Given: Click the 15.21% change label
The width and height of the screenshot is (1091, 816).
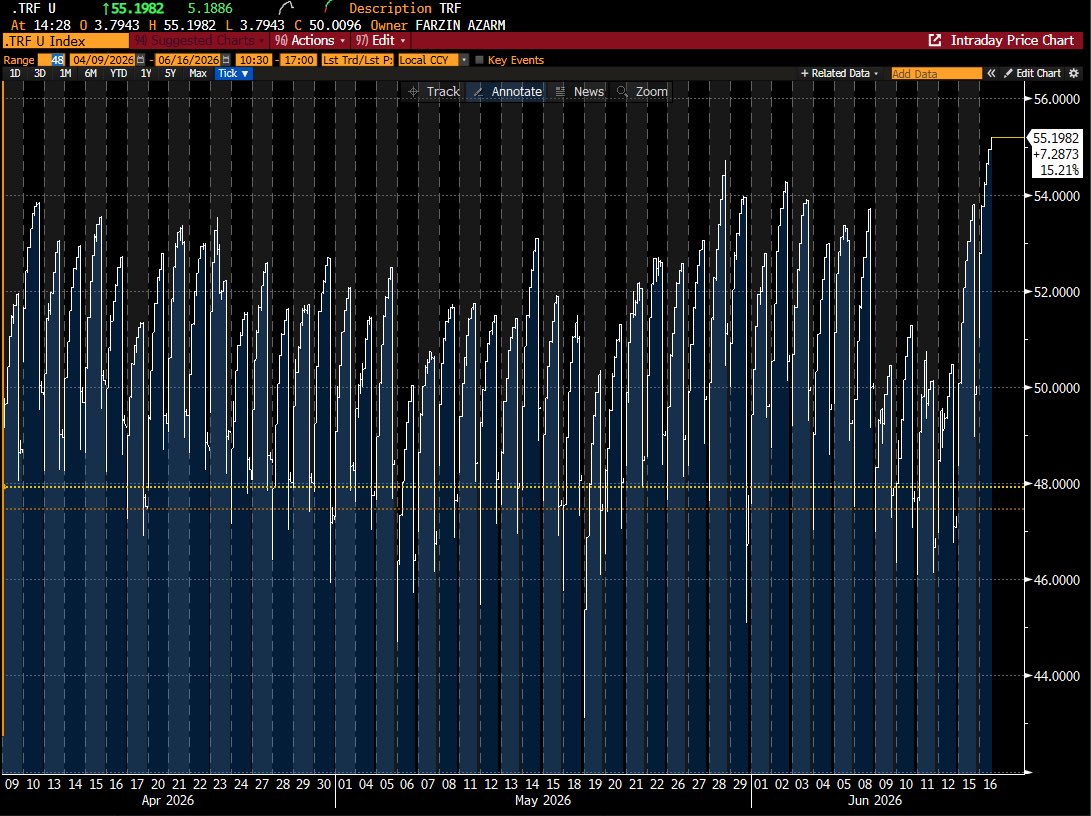Looking at the screenshot, I should 1059,170.
